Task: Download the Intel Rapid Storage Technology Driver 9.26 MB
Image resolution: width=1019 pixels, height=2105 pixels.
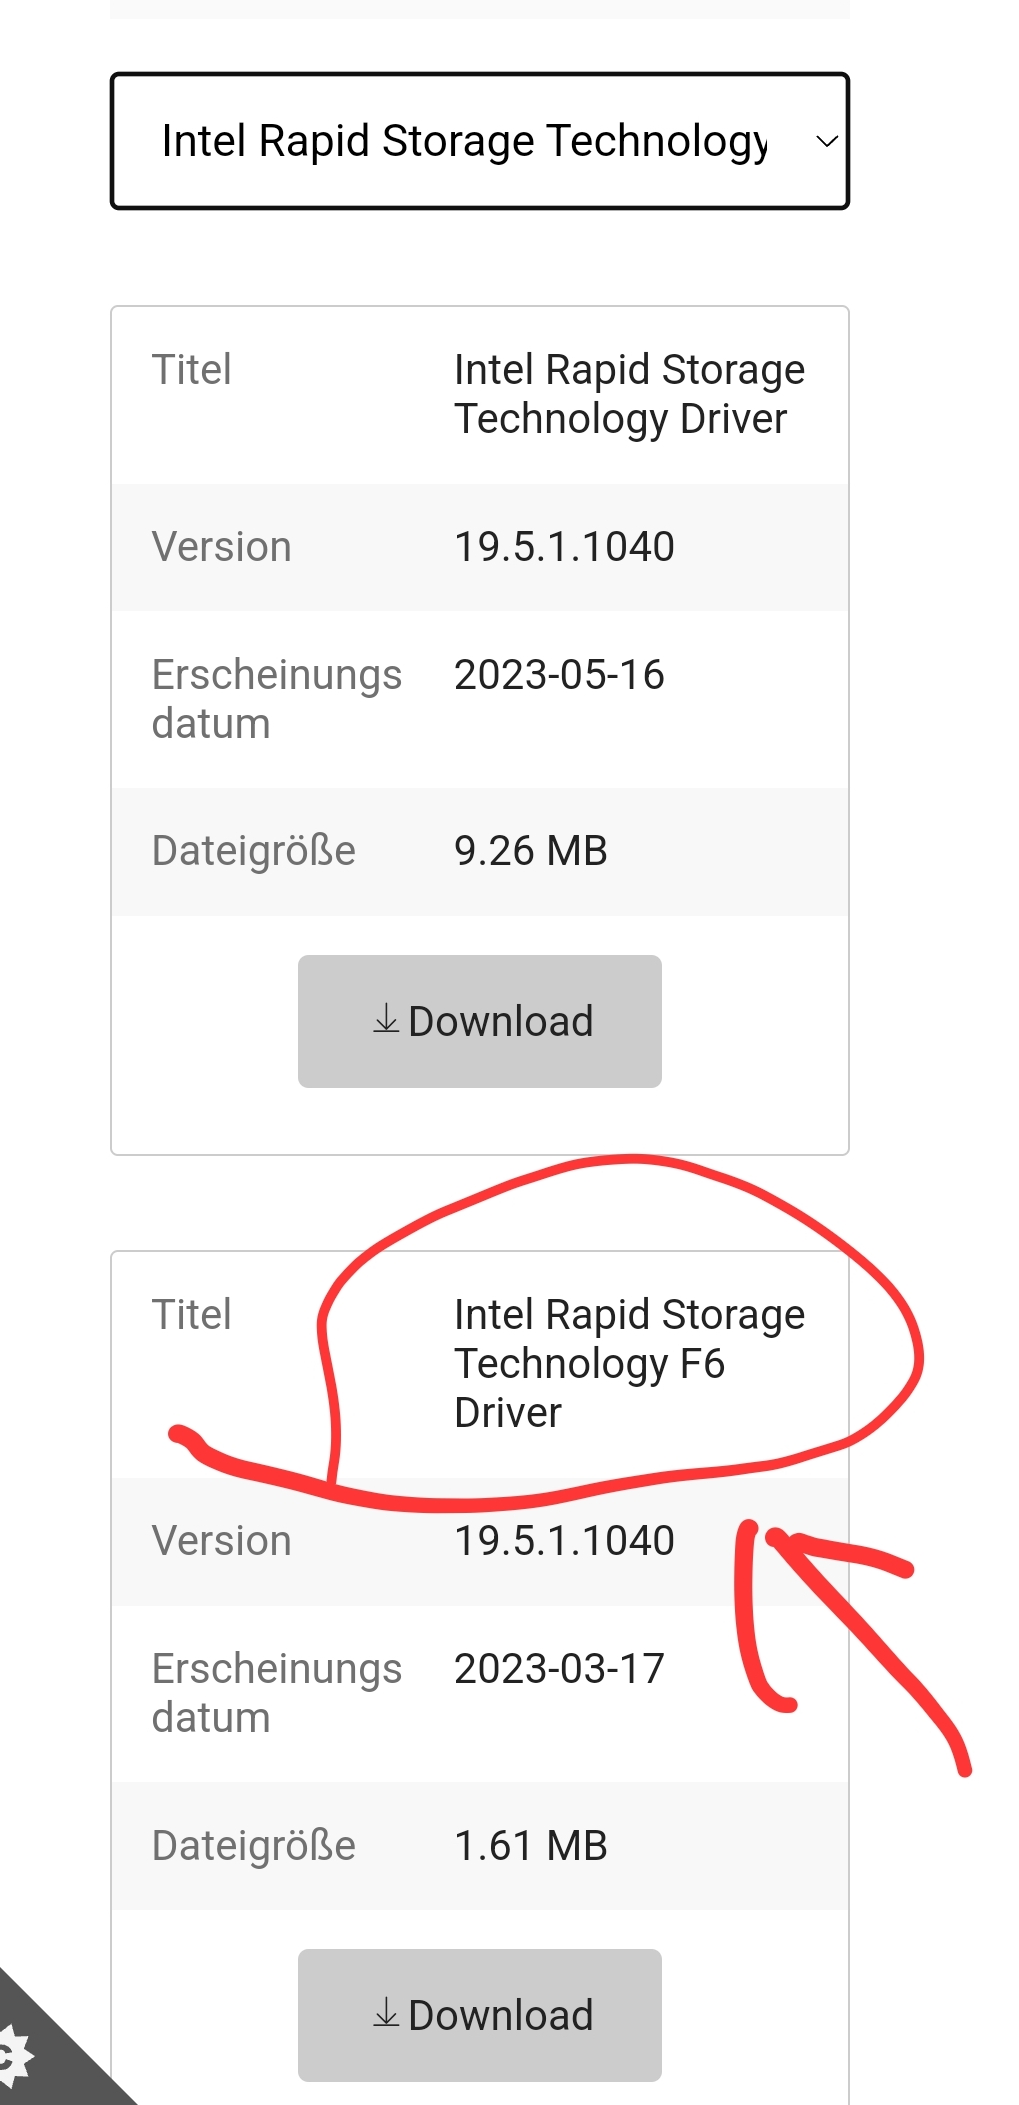Action: tap(480, 1021)
